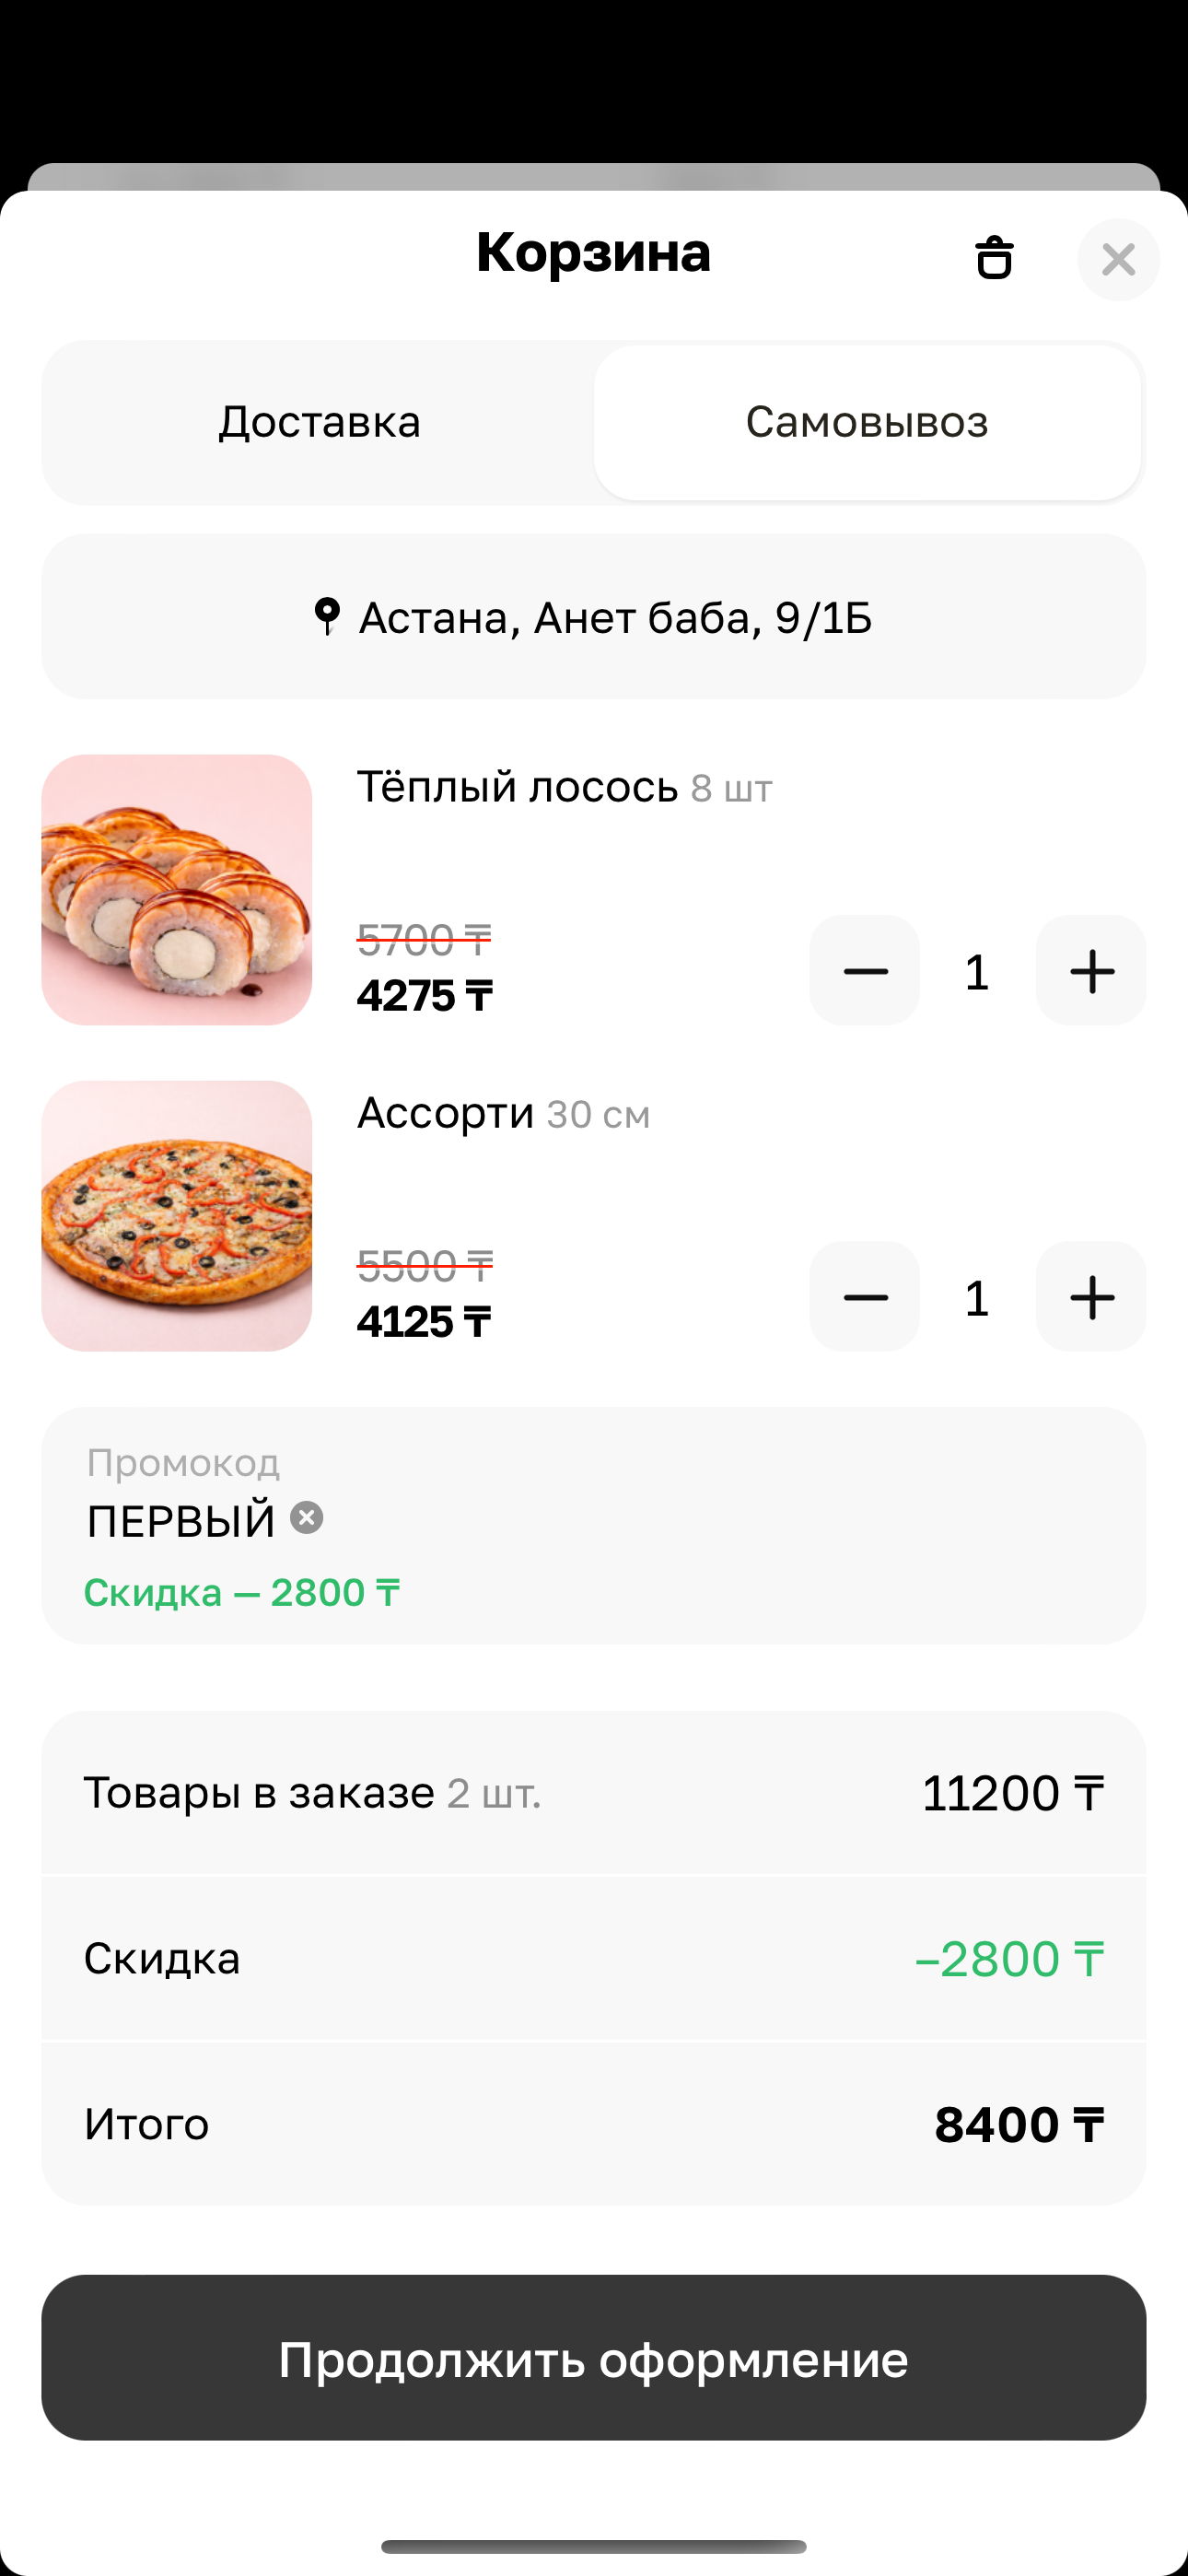This screenshot has height=2576, width=1188.
Task: Open the Тёплый лосось roll thumbnail
Action: pyautogui.click(x=177, y=890)
